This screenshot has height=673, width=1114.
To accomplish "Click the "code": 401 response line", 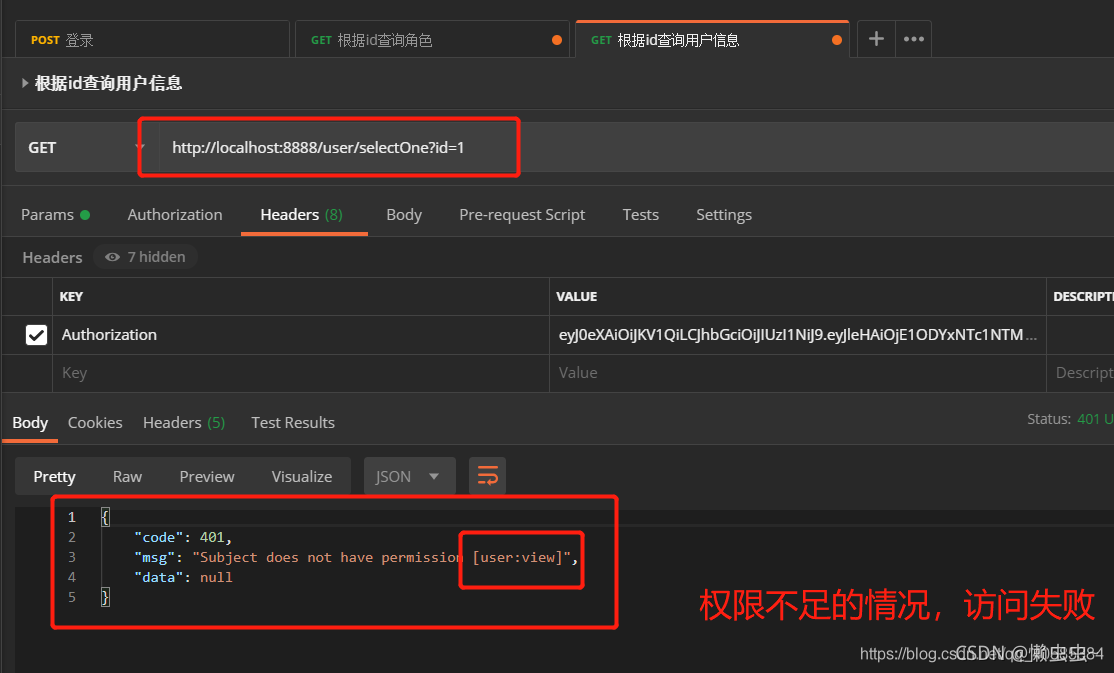I will click(x=183, y=537).
